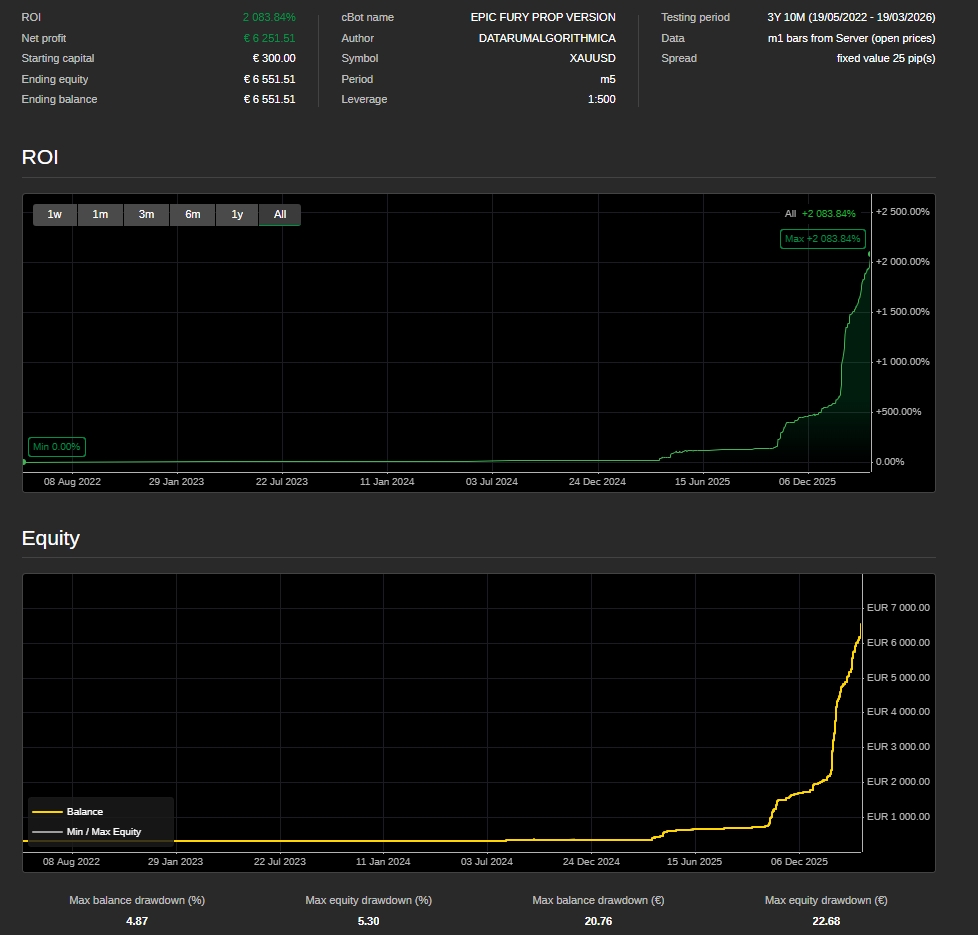Select the 1w range button
The width and height of the screenshot is (978, 935).
click(55, 214)
